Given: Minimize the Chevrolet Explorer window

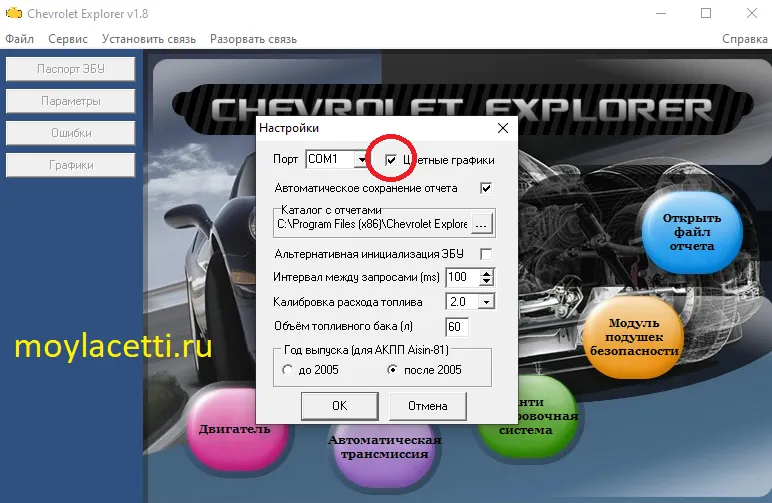Looking at the screenshot, I should click(661, 13).
